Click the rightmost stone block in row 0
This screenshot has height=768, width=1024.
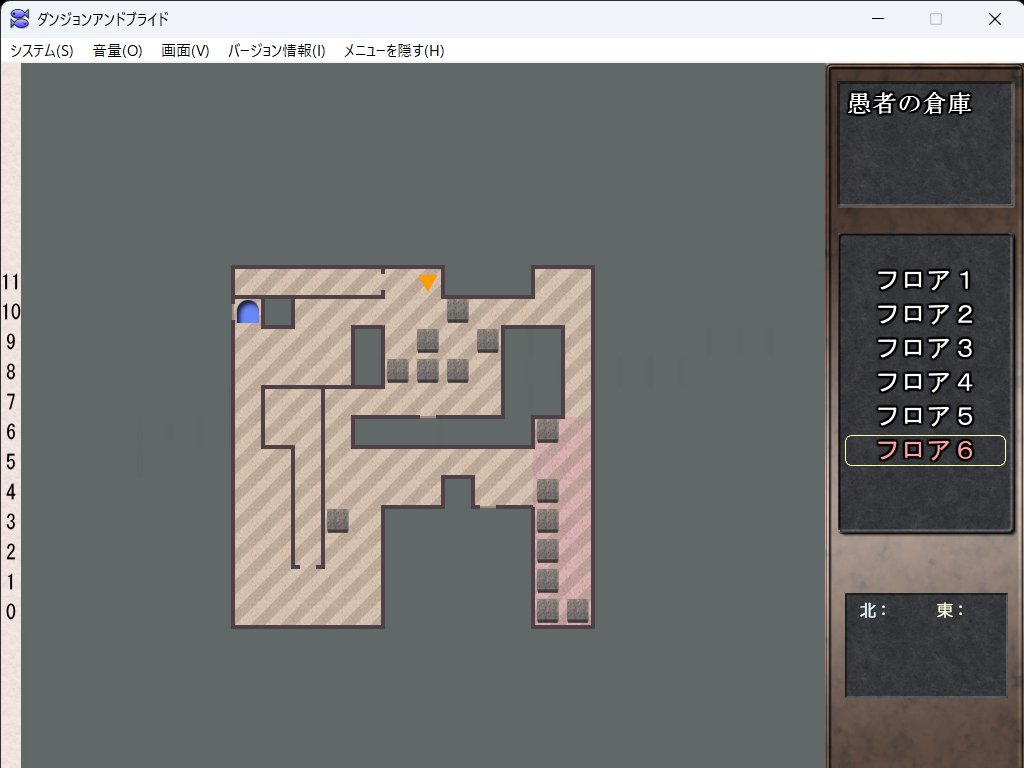[578, 610]
